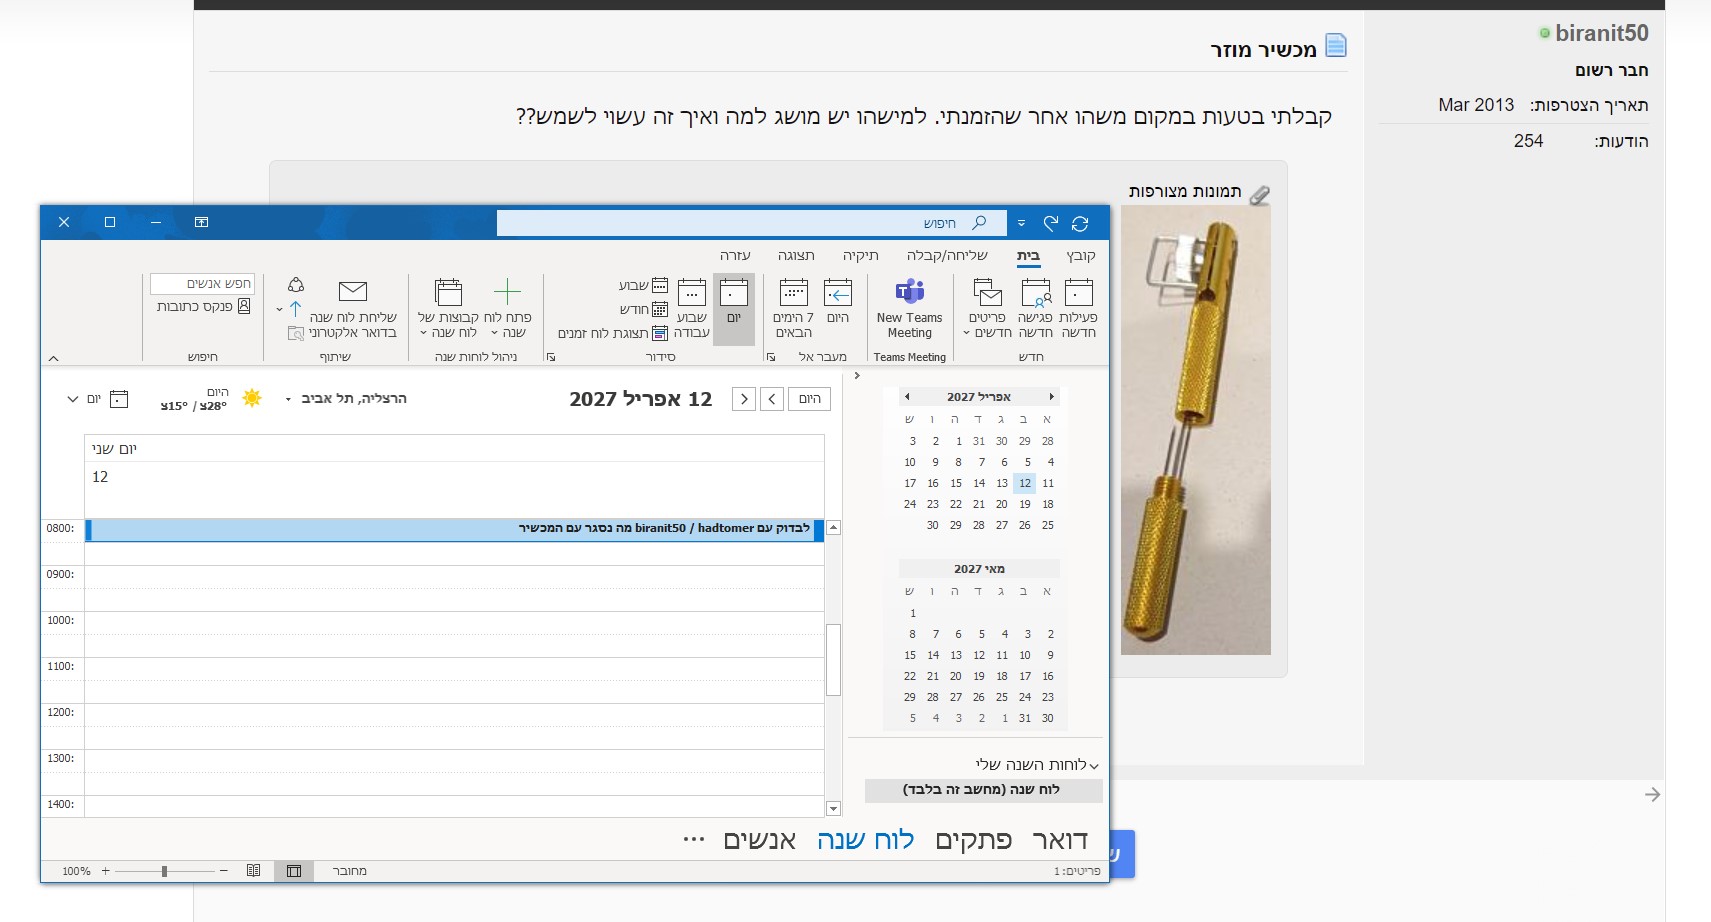
Task: Click the E-mail Calendar envelope icon
Action: 352,292
